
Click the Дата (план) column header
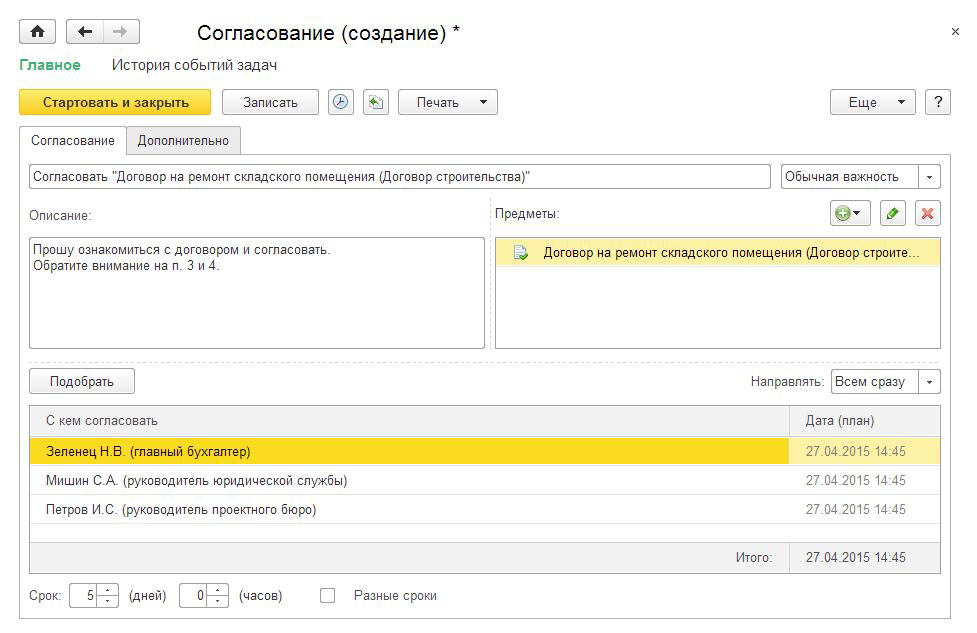coord(865,421)
